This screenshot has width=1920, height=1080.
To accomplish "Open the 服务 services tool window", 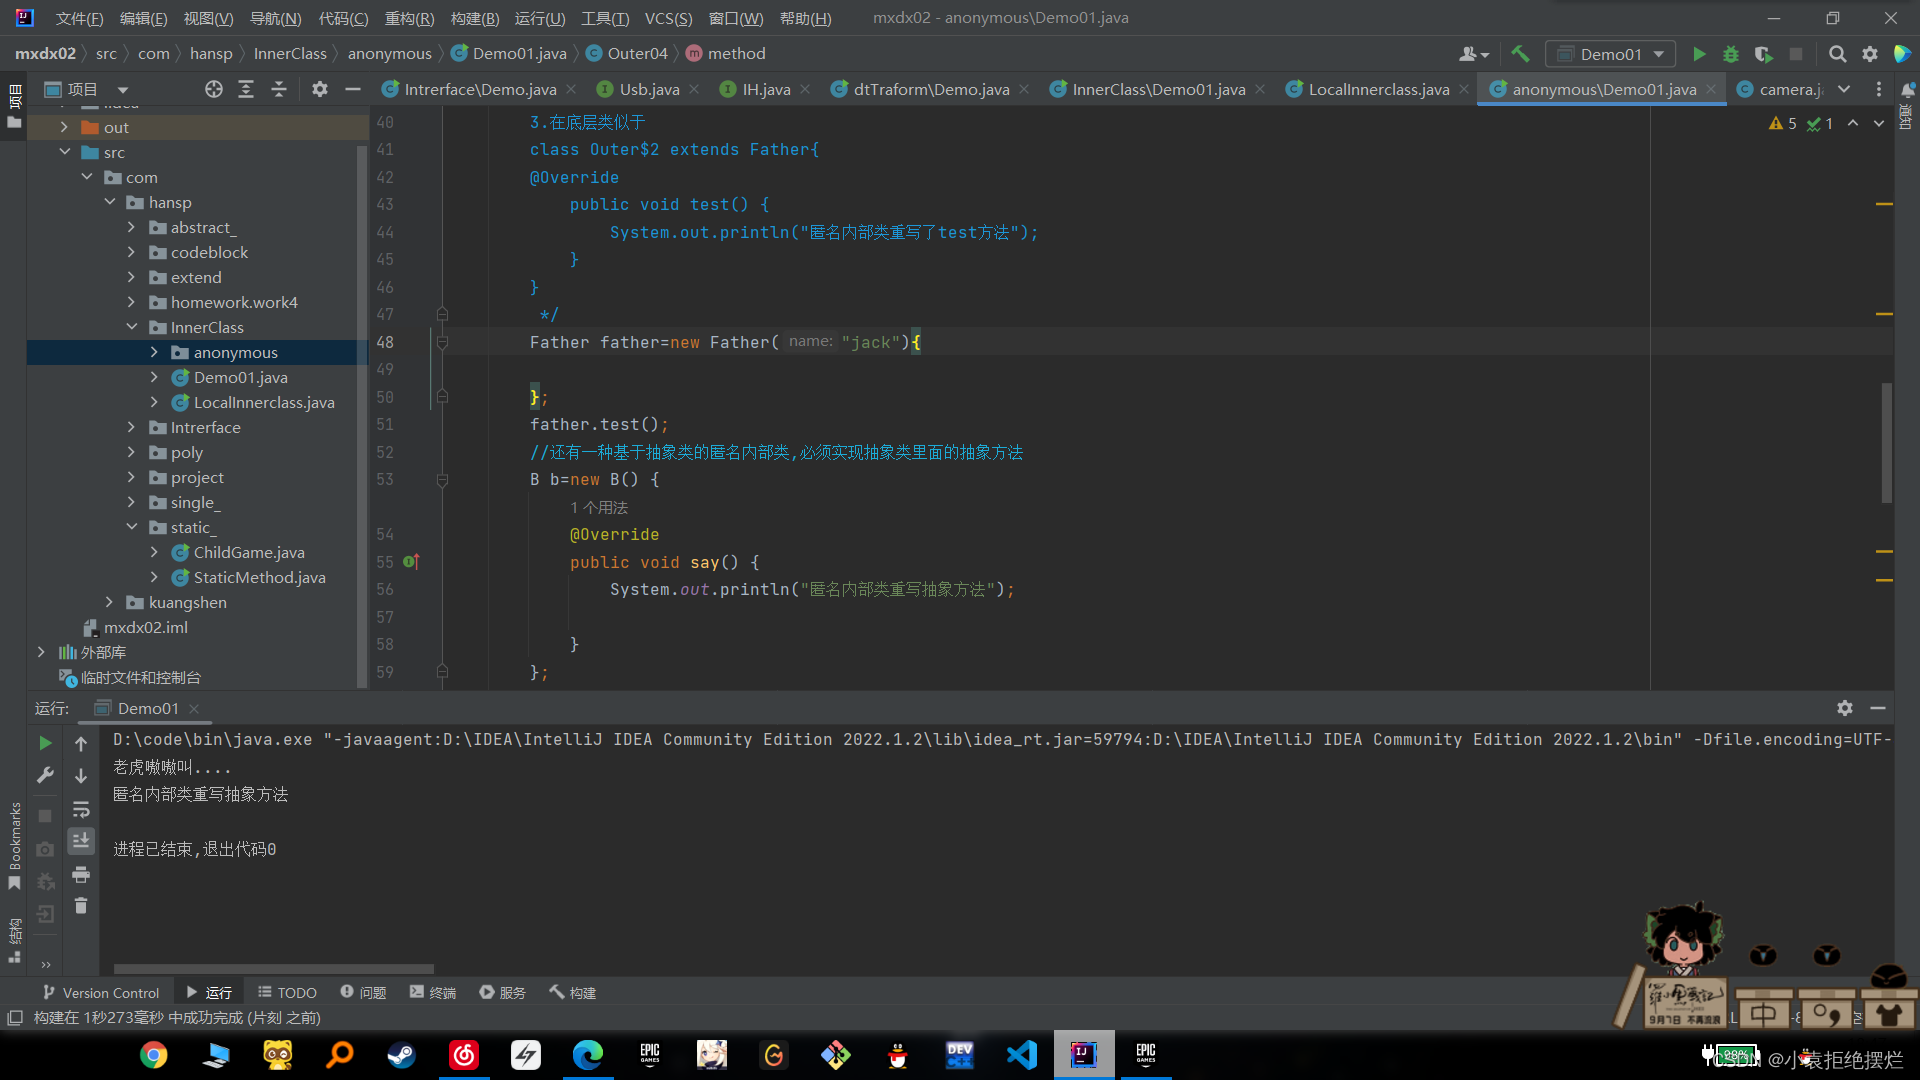I will coord(502,993).
